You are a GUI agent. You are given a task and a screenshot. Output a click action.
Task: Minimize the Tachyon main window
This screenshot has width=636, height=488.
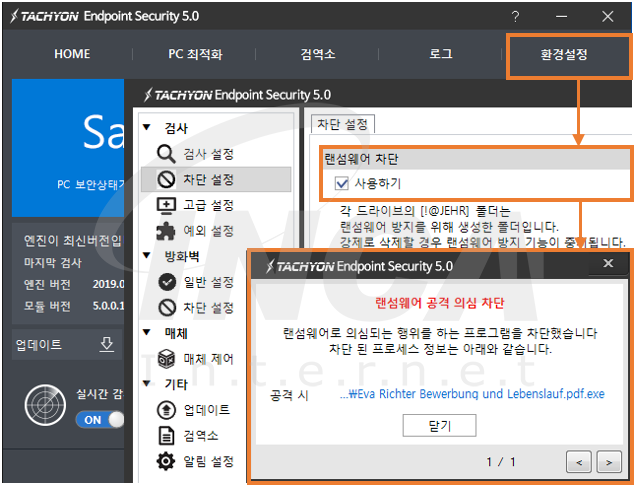pyautogui.click(x=561, y=17)
